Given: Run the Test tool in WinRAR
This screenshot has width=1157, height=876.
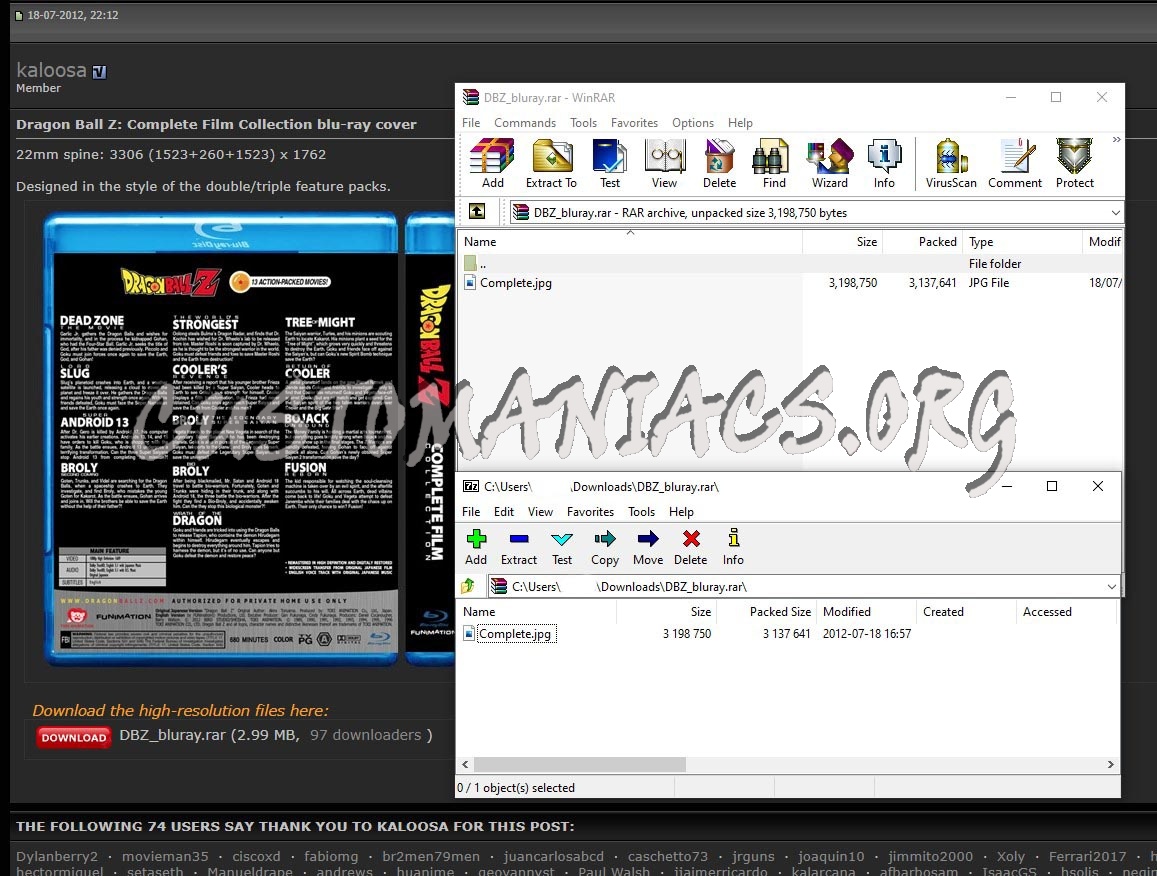Looking at the screenshot, I should pyautogui.click(x=609, y=164).
